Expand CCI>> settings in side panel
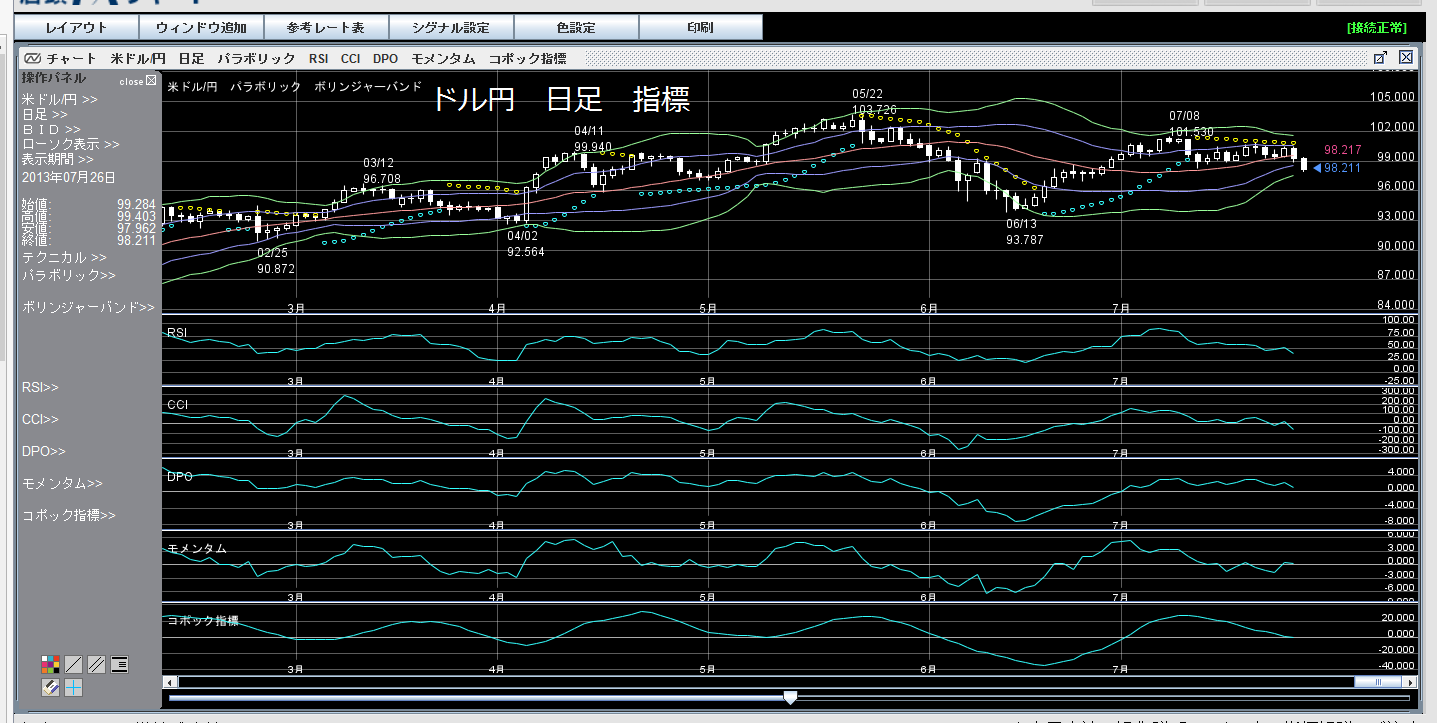1437x723 pixels. [40, 419]
